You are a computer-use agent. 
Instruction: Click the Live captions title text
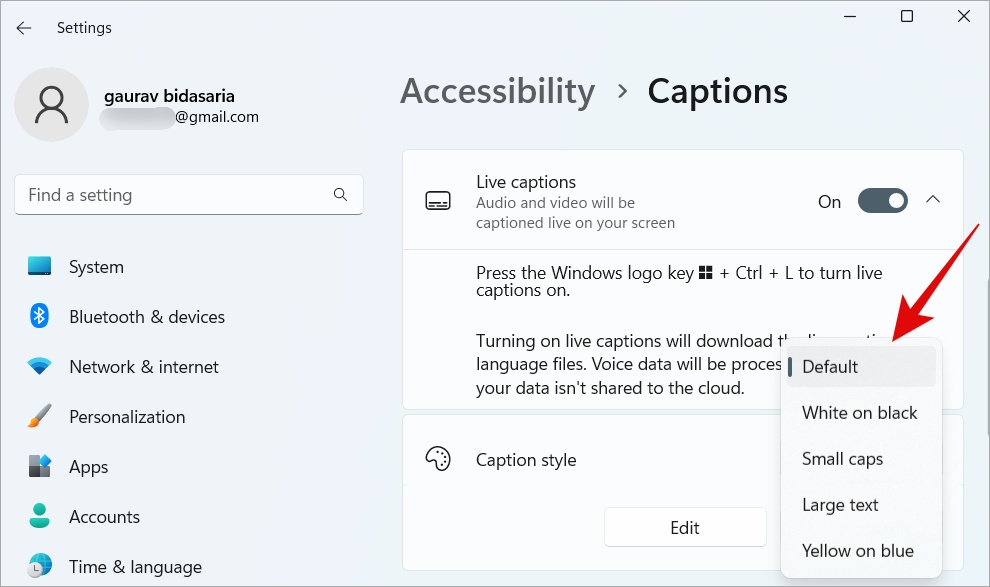[526, 182]
